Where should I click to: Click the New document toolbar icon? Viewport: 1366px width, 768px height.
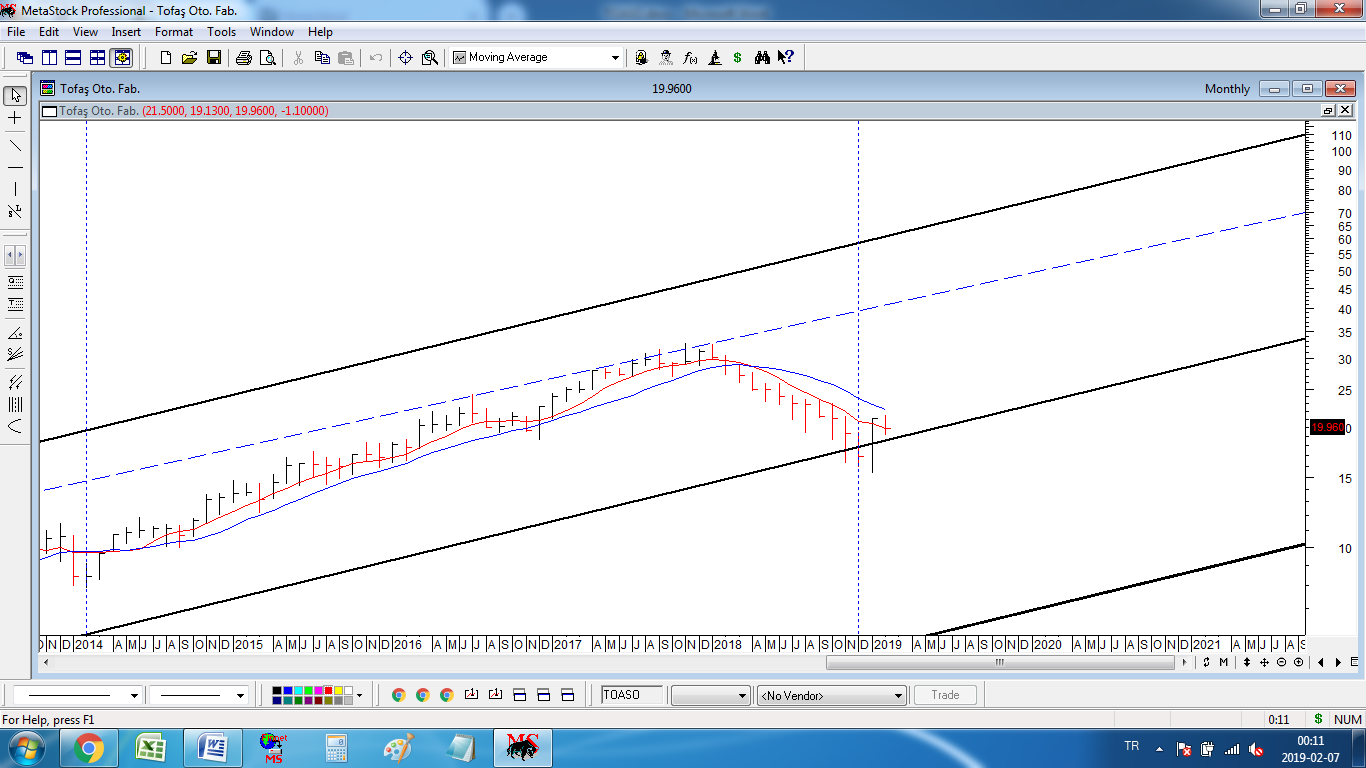pyautogui.click(x=166, y=58)
